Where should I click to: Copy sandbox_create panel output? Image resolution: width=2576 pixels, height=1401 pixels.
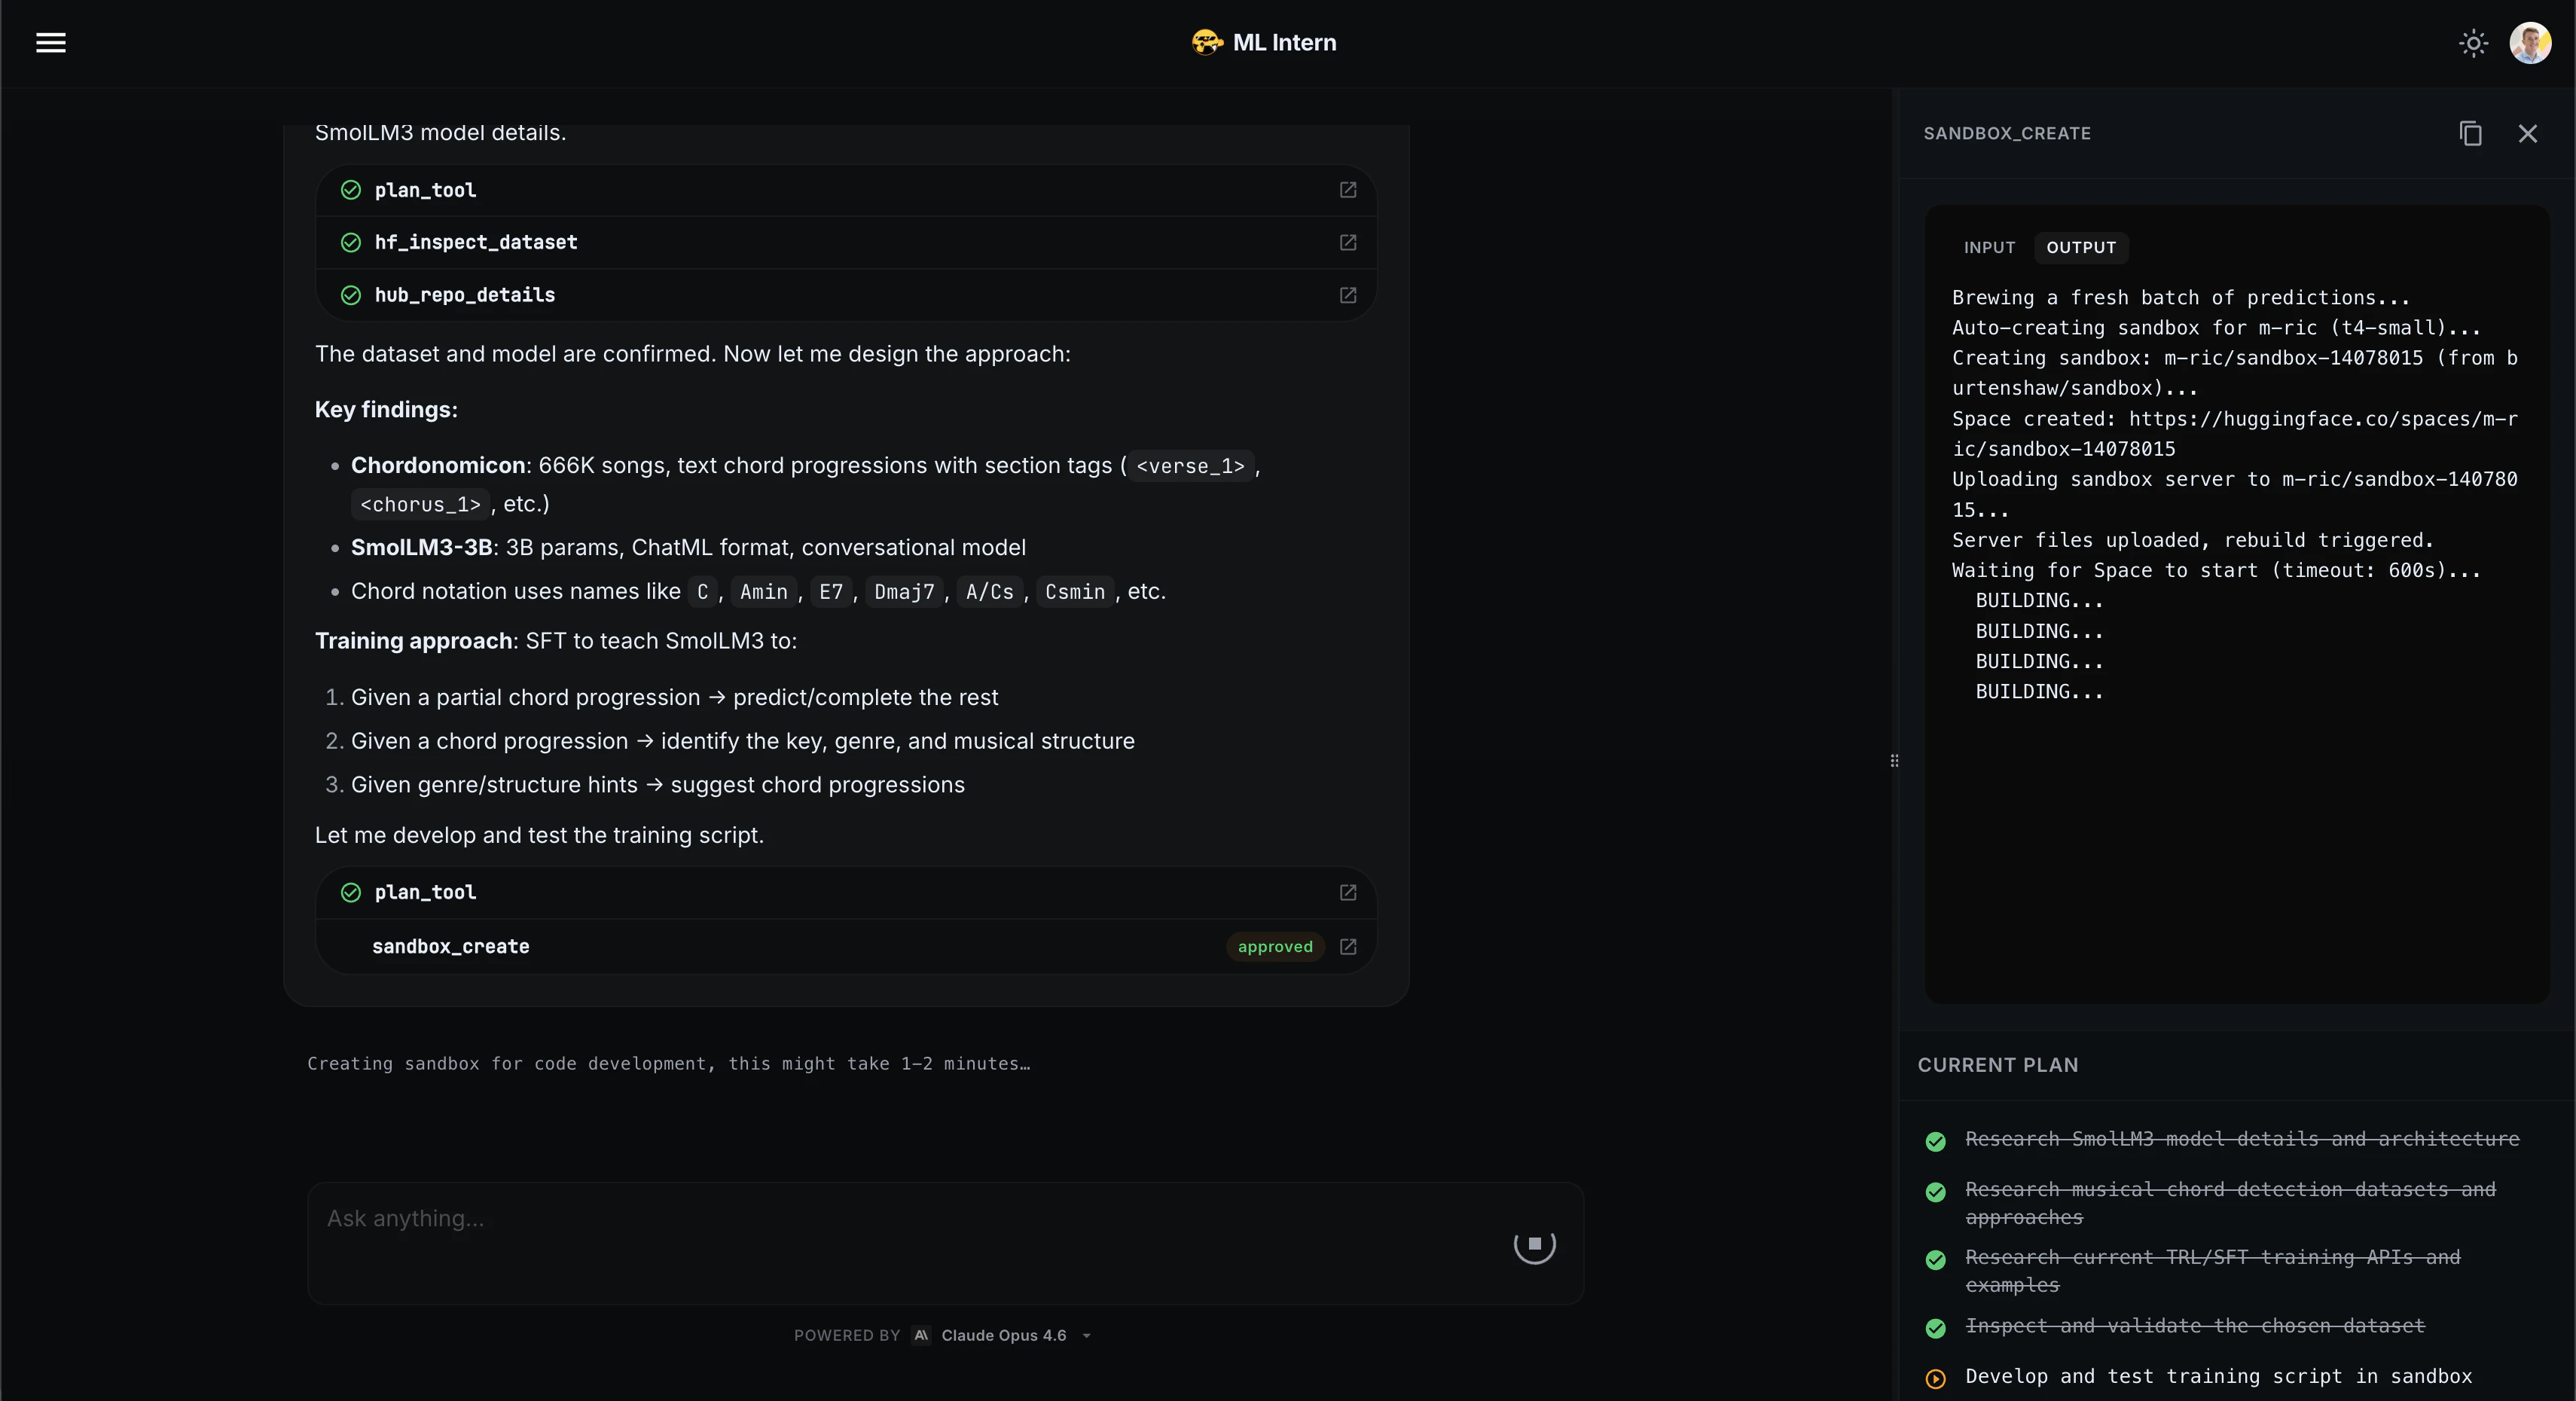(2470, 133)
